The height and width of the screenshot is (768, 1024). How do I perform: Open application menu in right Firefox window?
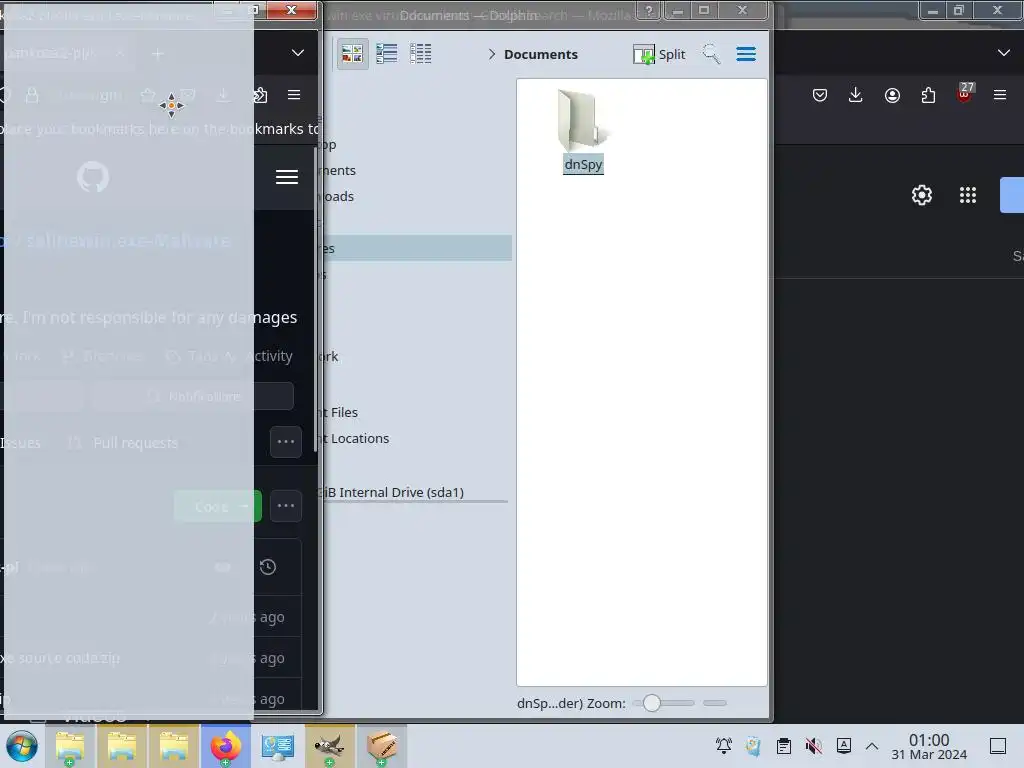(1000, 95)
